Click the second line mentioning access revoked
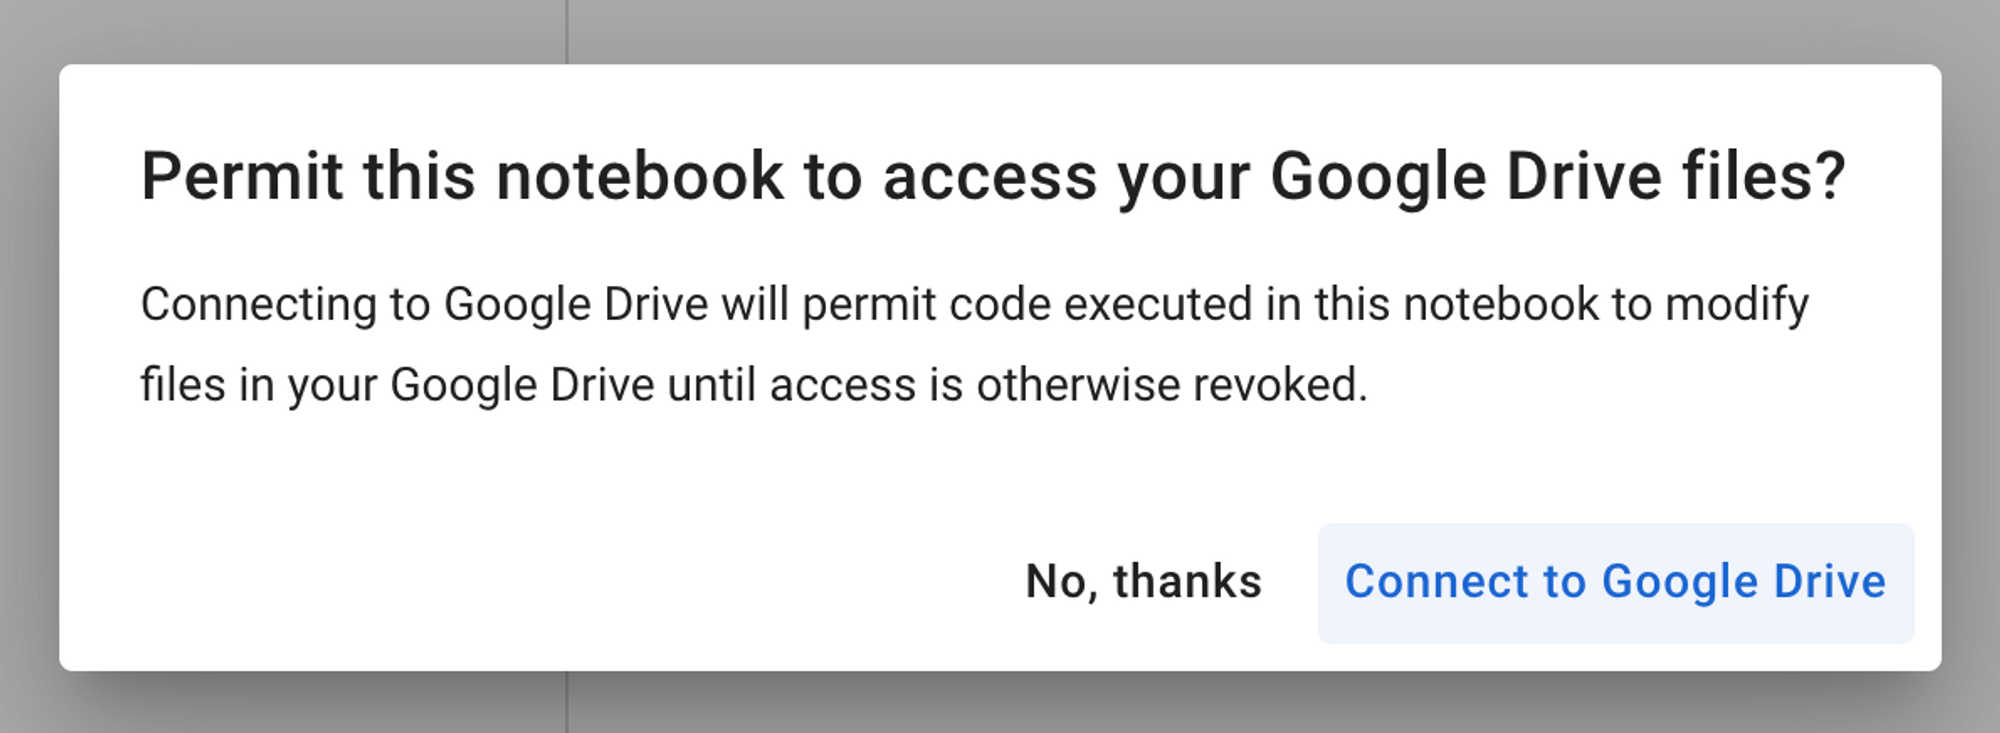 click(x=753, y=385)
